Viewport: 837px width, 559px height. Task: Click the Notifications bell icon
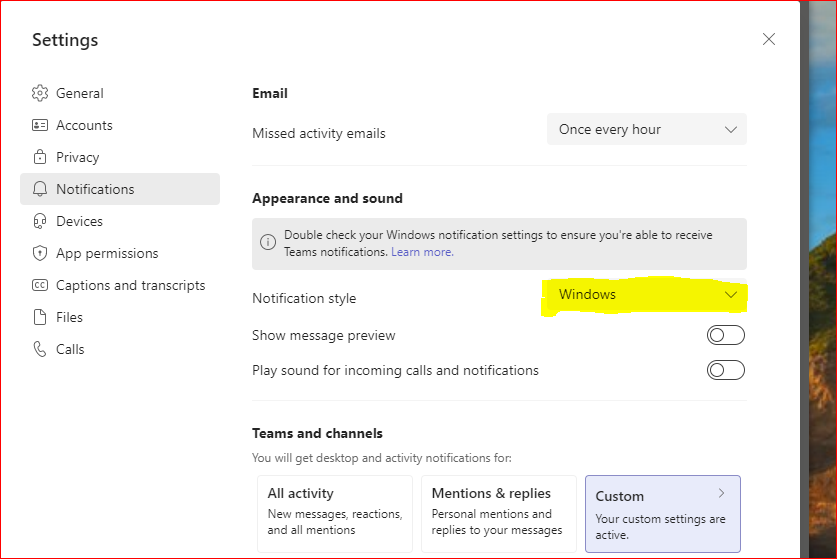point(40,189)
